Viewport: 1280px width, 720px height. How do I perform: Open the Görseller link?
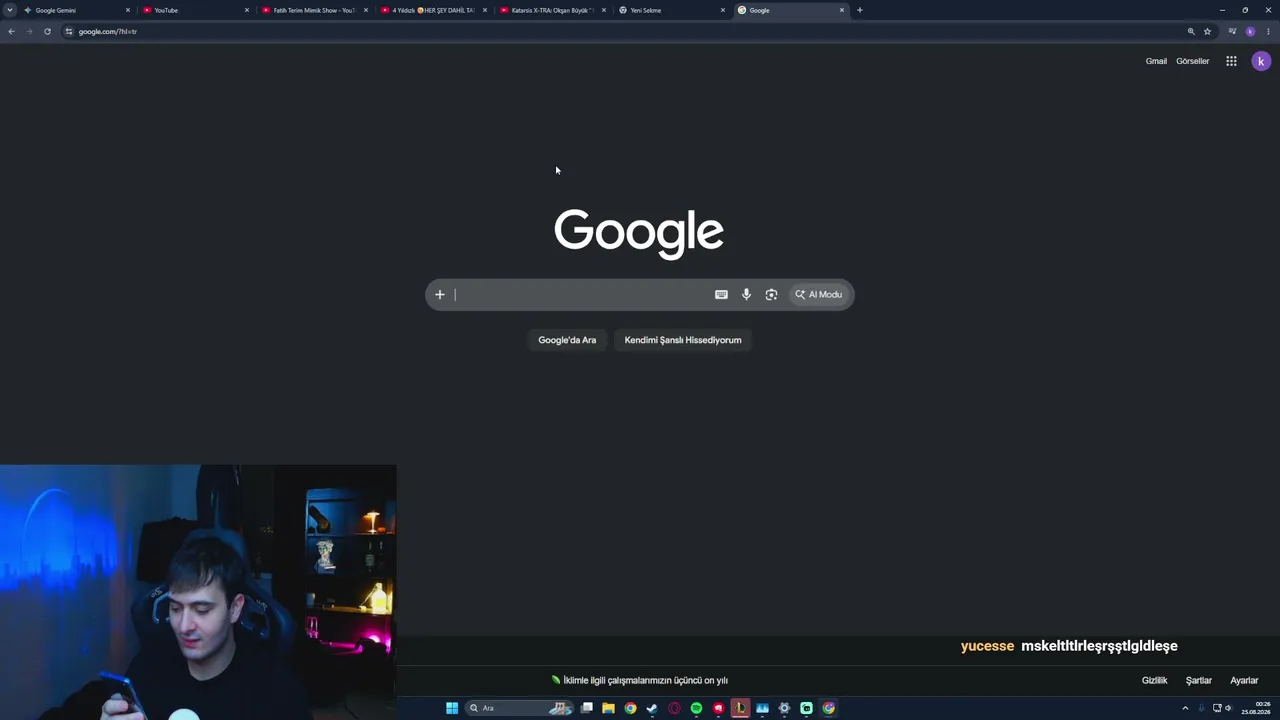(1192, 61)
